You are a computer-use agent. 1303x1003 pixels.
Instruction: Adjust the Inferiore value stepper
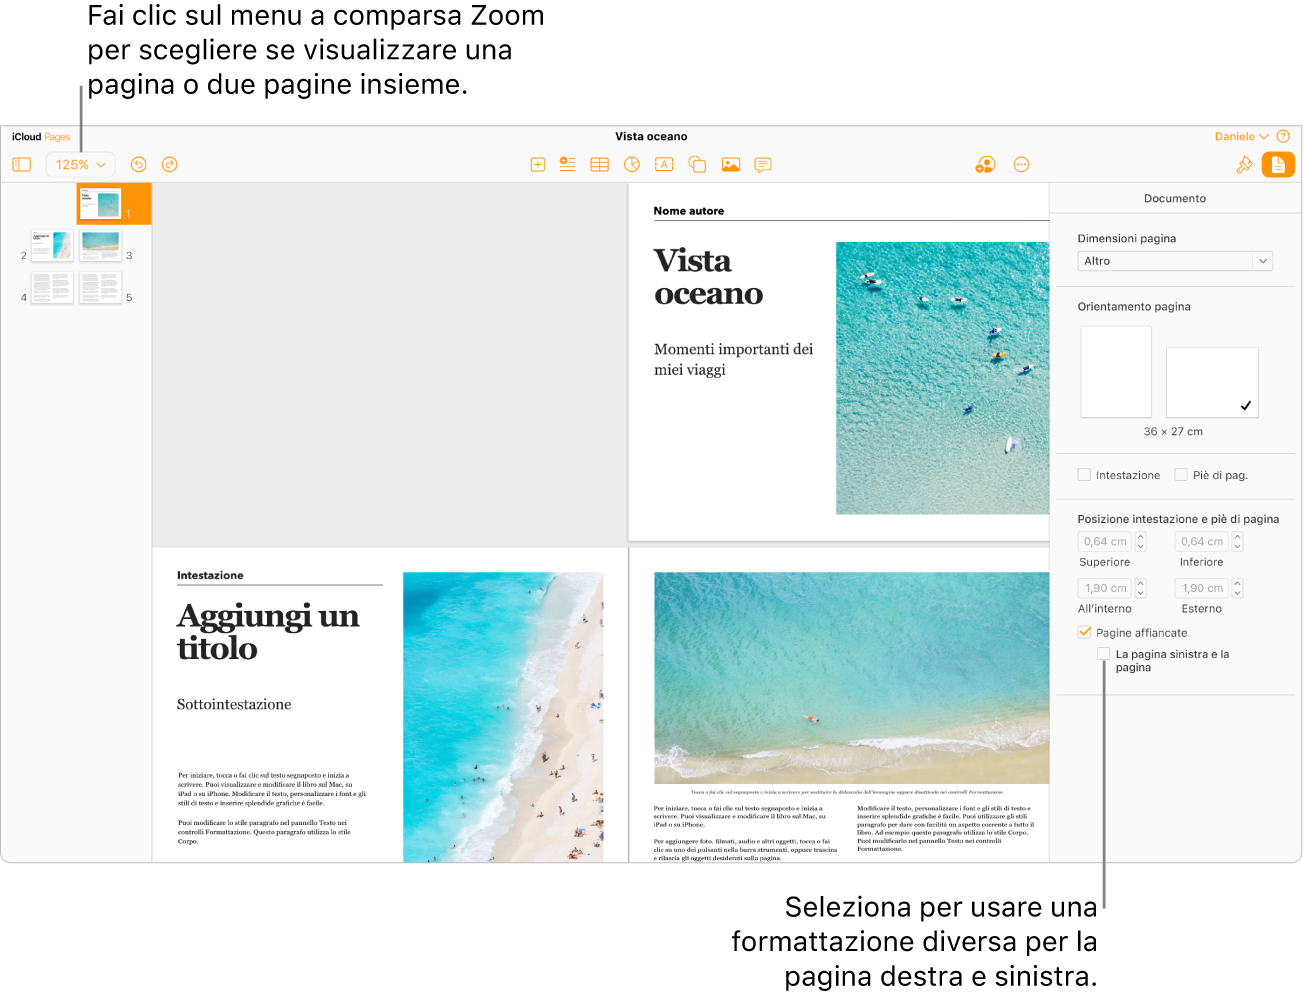[1237, 541]
